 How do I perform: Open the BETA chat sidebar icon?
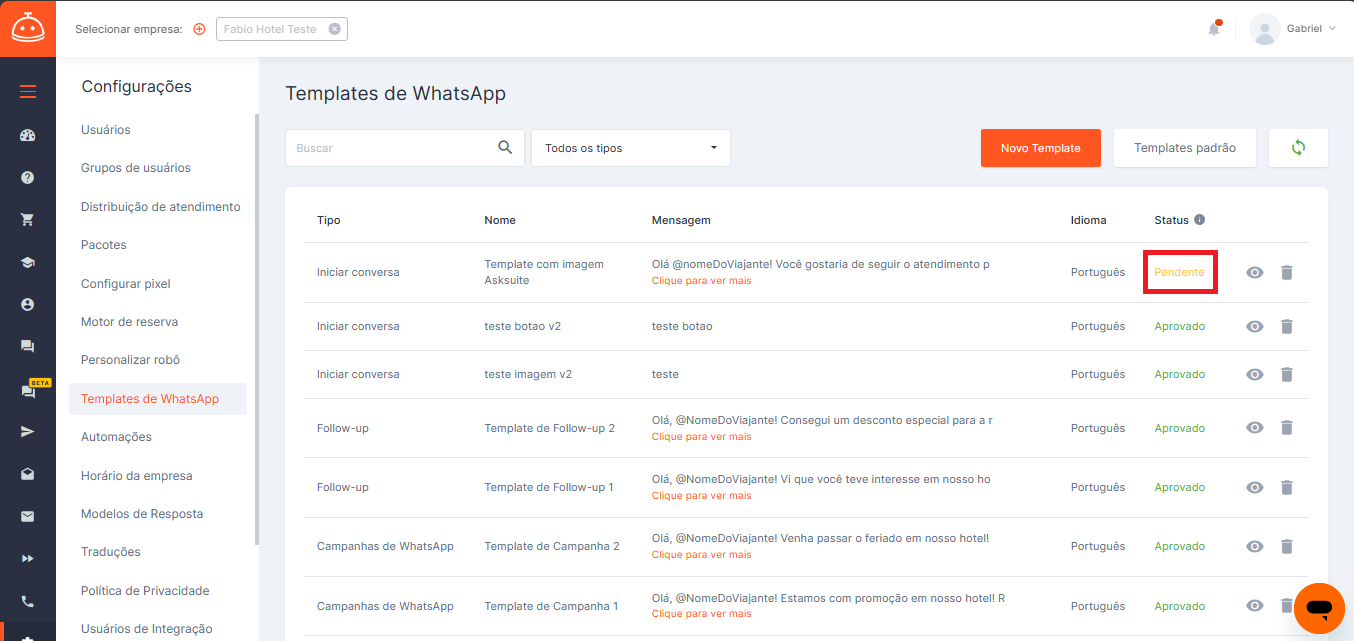coord(28,392)
